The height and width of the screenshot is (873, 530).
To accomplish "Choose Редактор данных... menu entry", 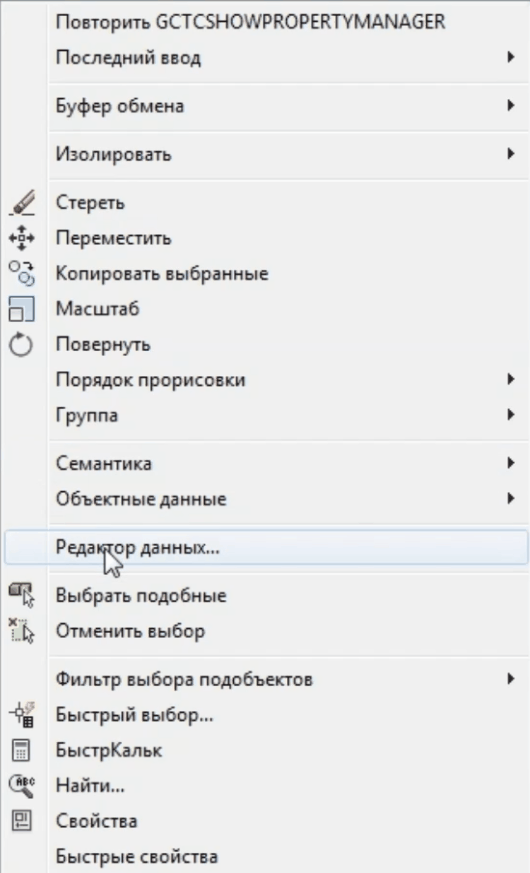I will [x=266, y=547].
